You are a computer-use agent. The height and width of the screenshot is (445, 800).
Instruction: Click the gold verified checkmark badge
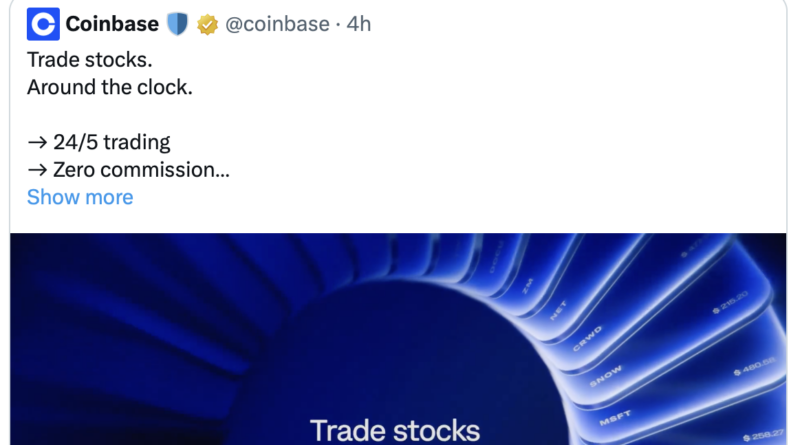(207, 24)
